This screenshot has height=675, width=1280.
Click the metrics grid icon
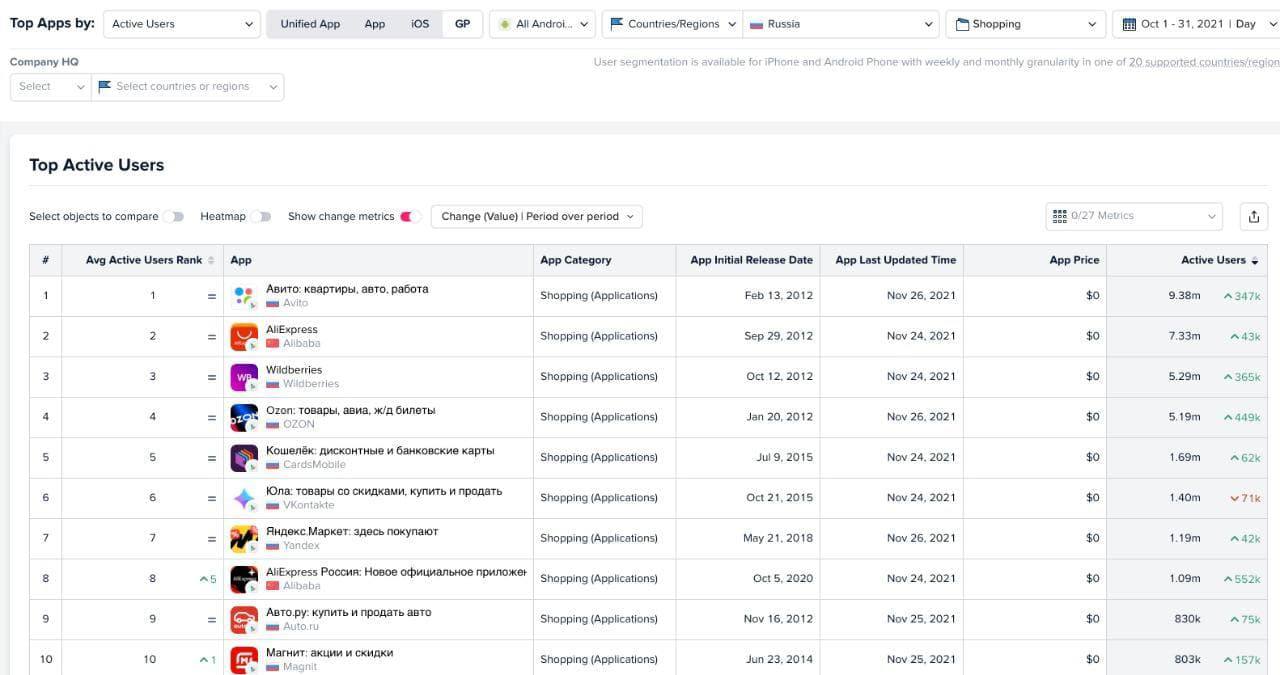coord(1060,216)
